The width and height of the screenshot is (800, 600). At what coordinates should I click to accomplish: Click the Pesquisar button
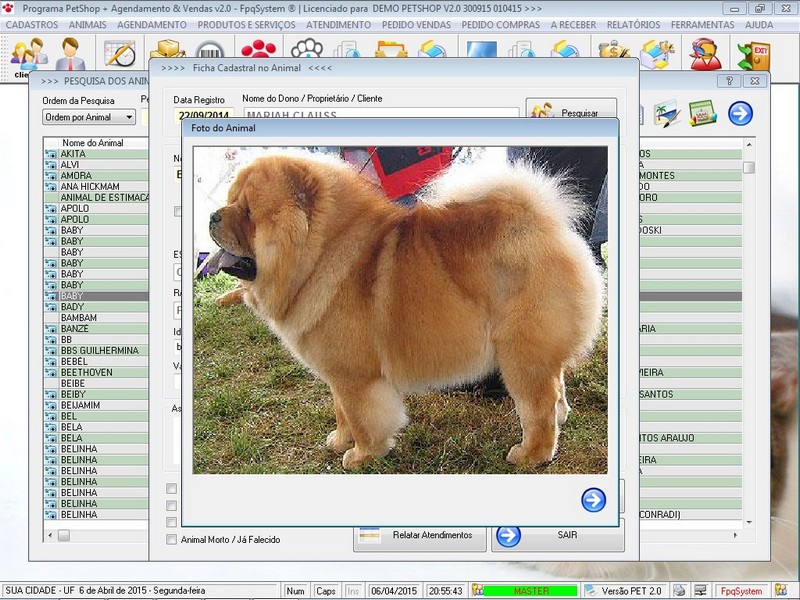(571, 108)
